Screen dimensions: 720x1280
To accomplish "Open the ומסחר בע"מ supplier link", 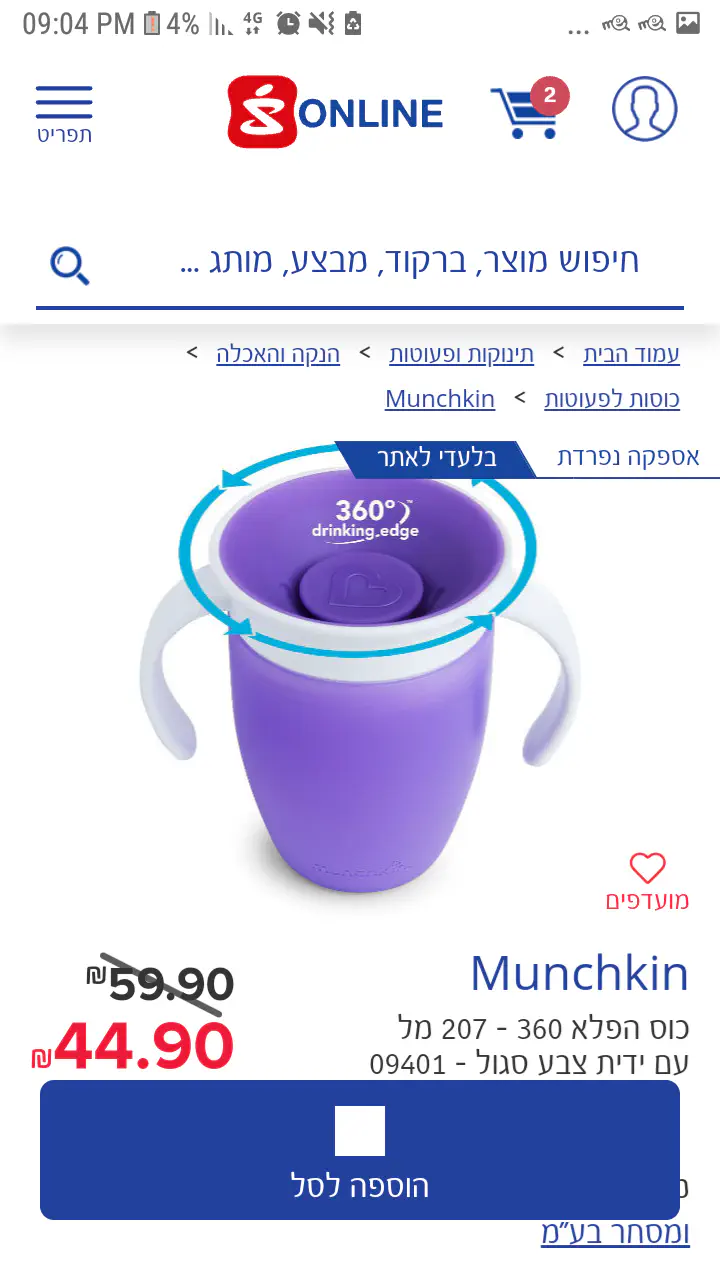I will click(x=615, y=1233).
